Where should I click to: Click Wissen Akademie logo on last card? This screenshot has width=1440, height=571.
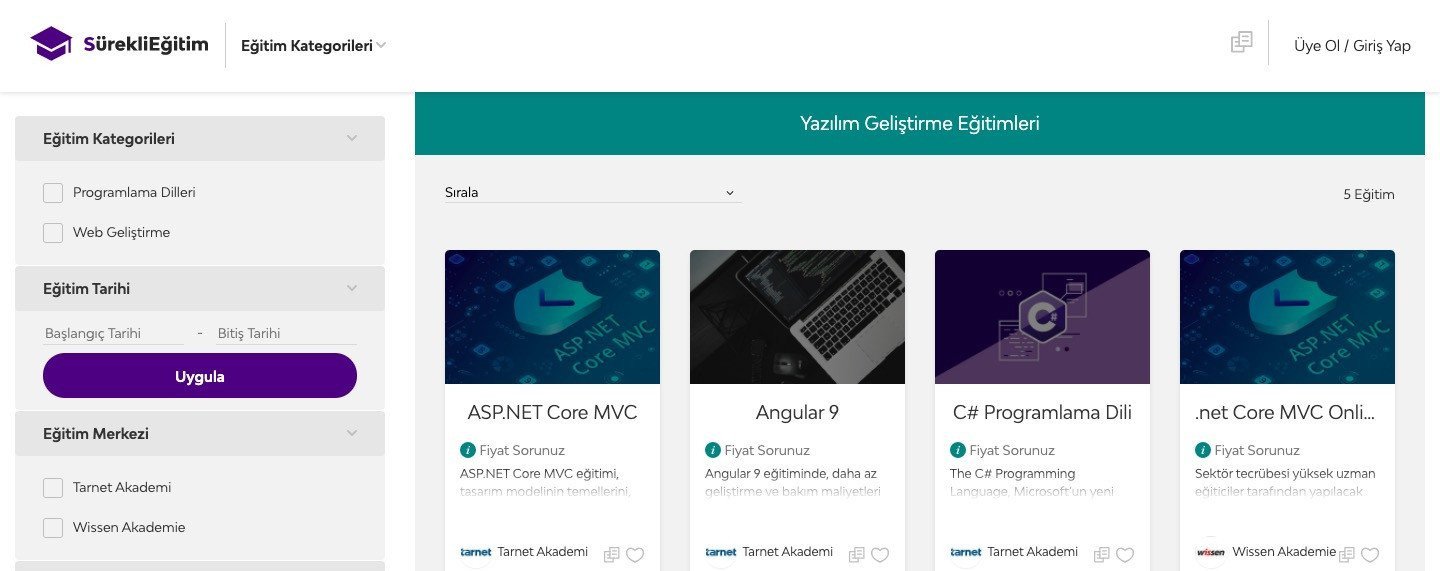[x=1211, y=552]
